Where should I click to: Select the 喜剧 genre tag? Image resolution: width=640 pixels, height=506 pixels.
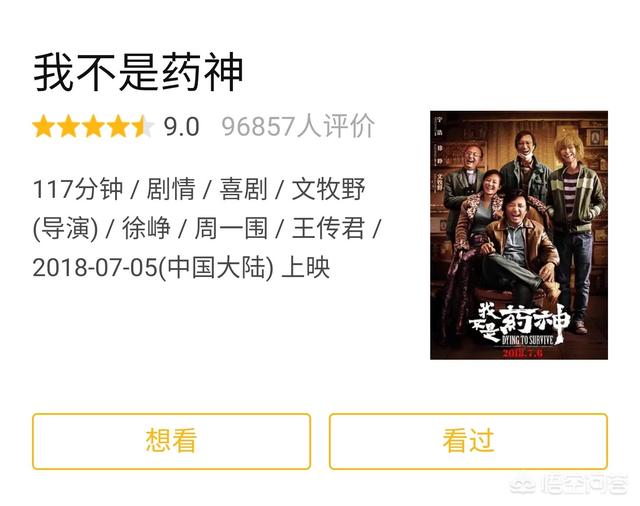click(x=243, y=189)
